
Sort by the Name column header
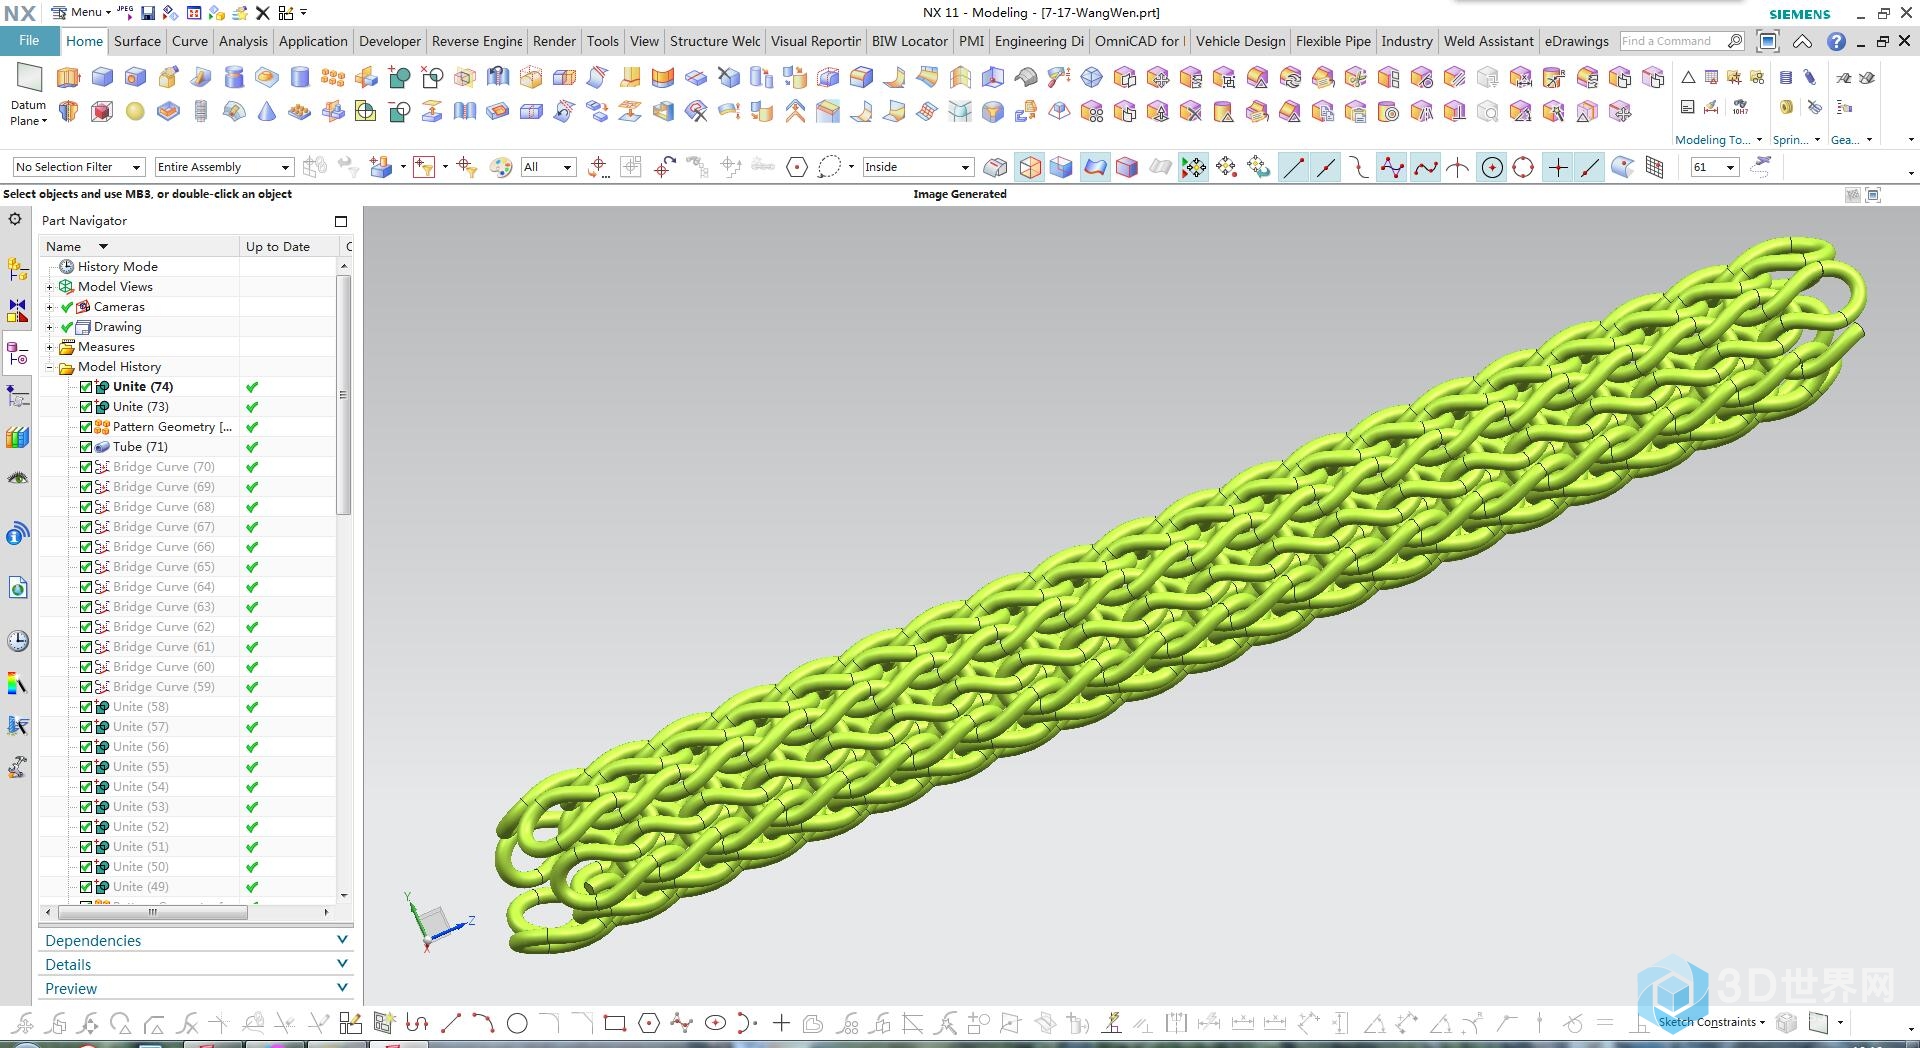click(x=138, y=246)
